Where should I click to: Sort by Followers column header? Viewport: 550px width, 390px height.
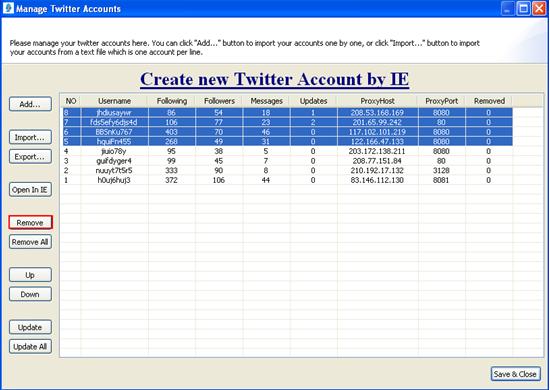coord(219,101)
